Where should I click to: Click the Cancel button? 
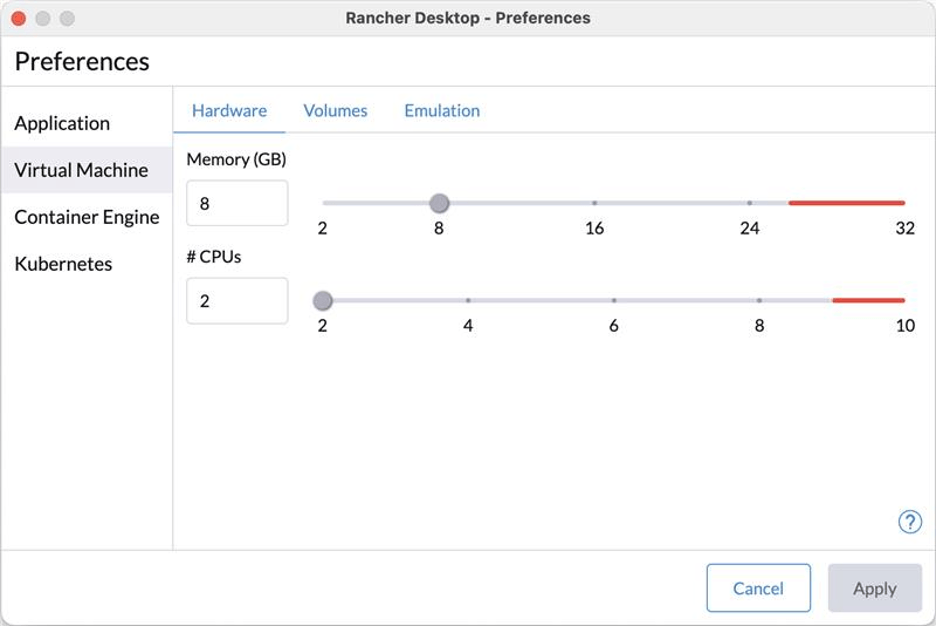(758, 588)
